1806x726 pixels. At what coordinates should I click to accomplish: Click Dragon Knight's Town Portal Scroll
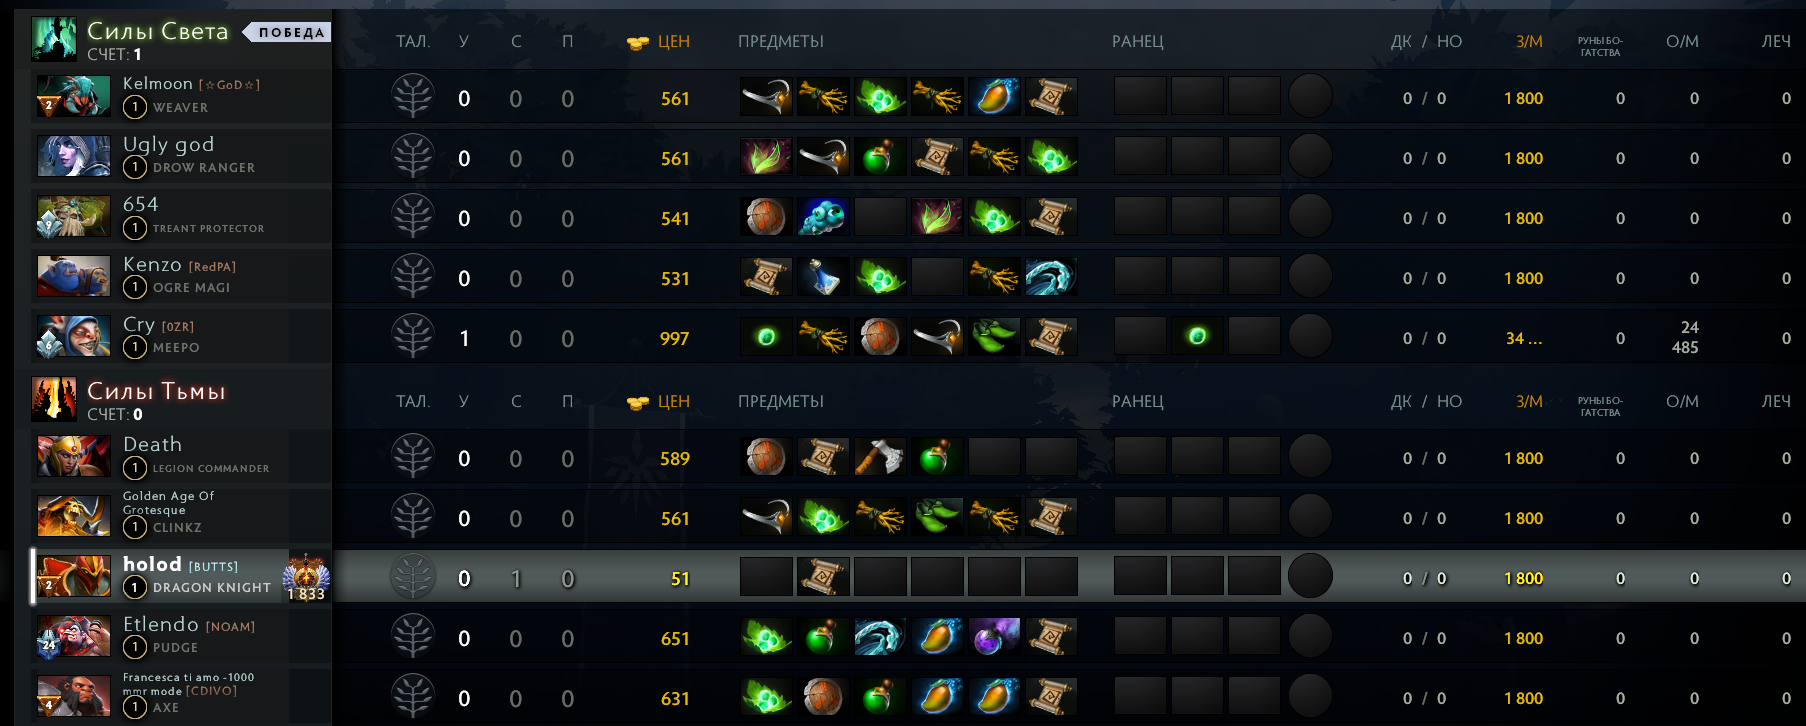pyautogui.click(x=823, y=577)
